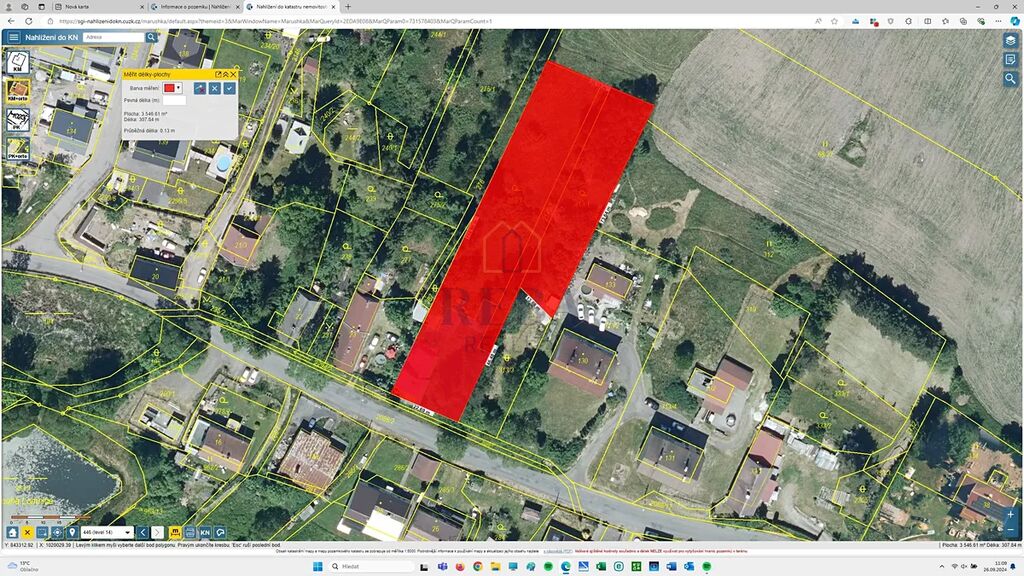Screen dimensions: 1024x576
Task: Collapse the Měřit délky-plochy panel
Action: [x=226, y=74]
